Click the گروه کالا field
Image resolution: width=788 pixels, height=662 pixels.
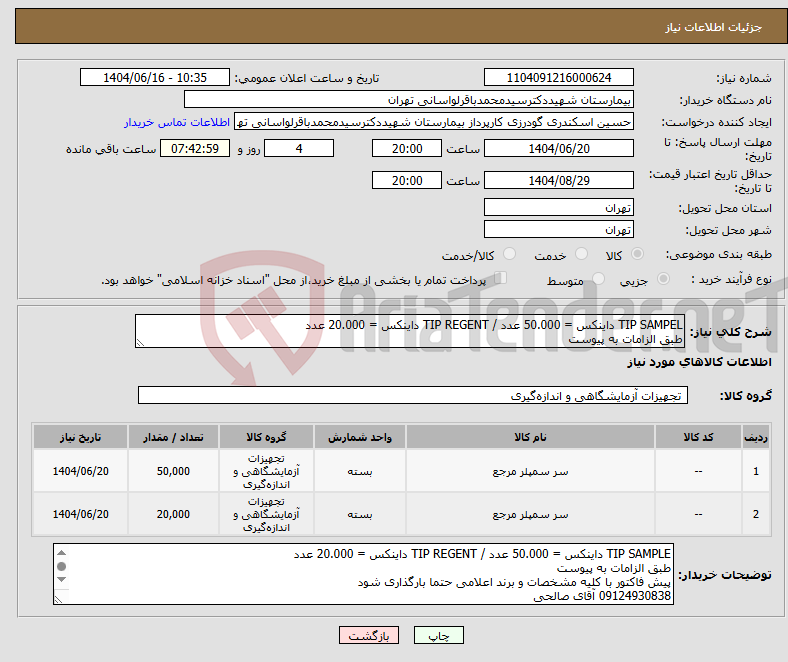pos(413,395)
